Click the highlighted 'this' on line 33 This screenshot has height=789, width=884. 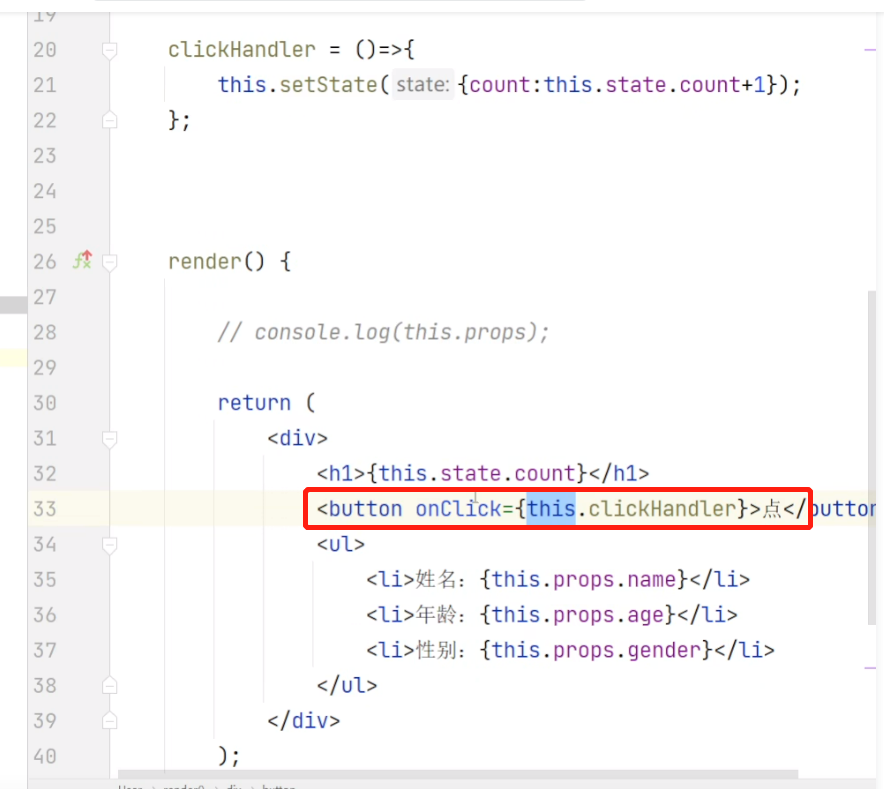point(551,509)
